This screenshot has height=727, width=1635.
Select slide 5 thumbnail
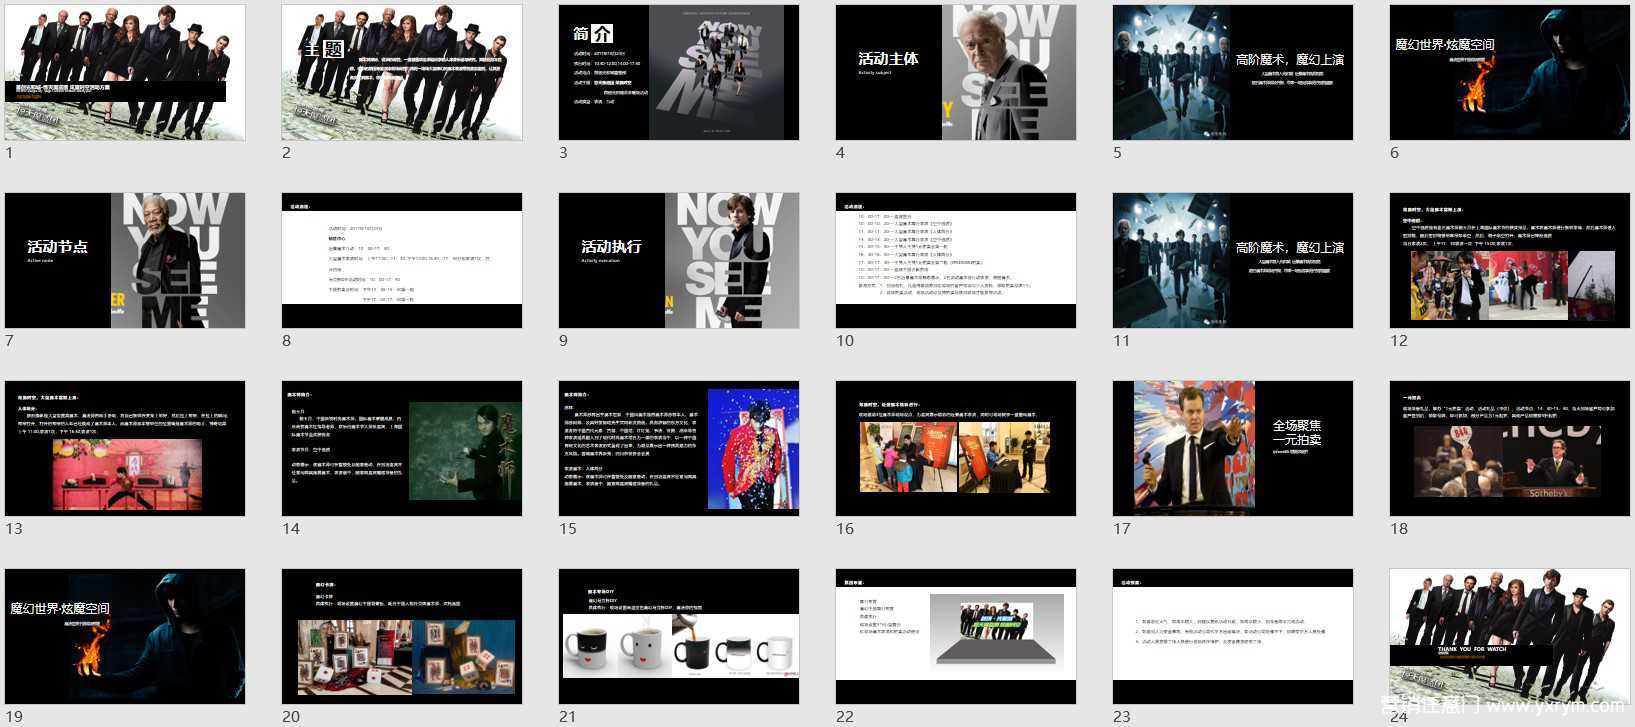pos(1233,72)
